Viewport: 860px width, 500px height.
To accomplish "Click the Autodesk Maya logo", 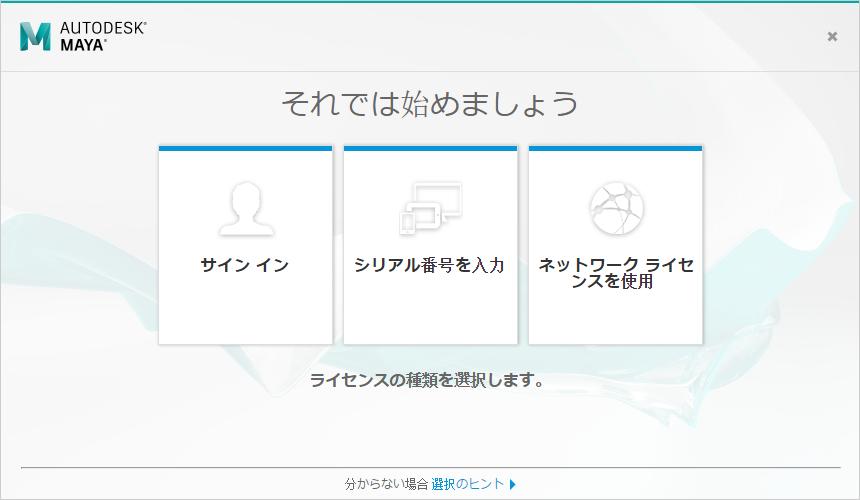I will pyautogui.click(x=83, y=37).
